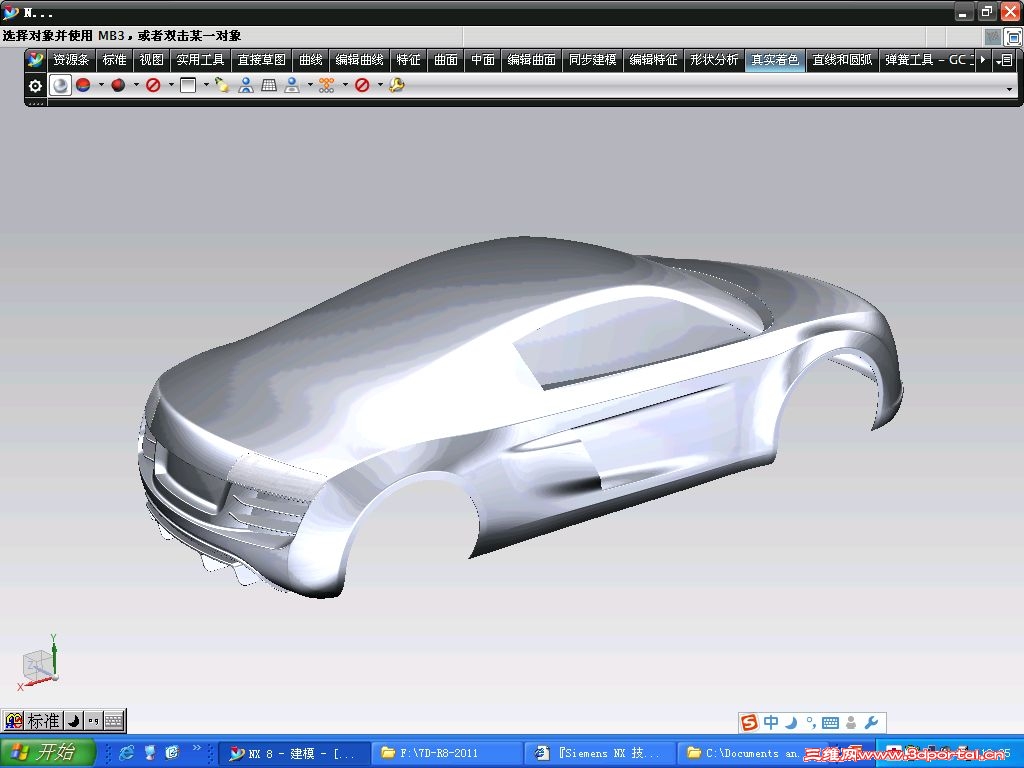Select the 编辑曲面 tab
Screen dimensions: 1024x768
pyautogui.click(x=532, y=60)
